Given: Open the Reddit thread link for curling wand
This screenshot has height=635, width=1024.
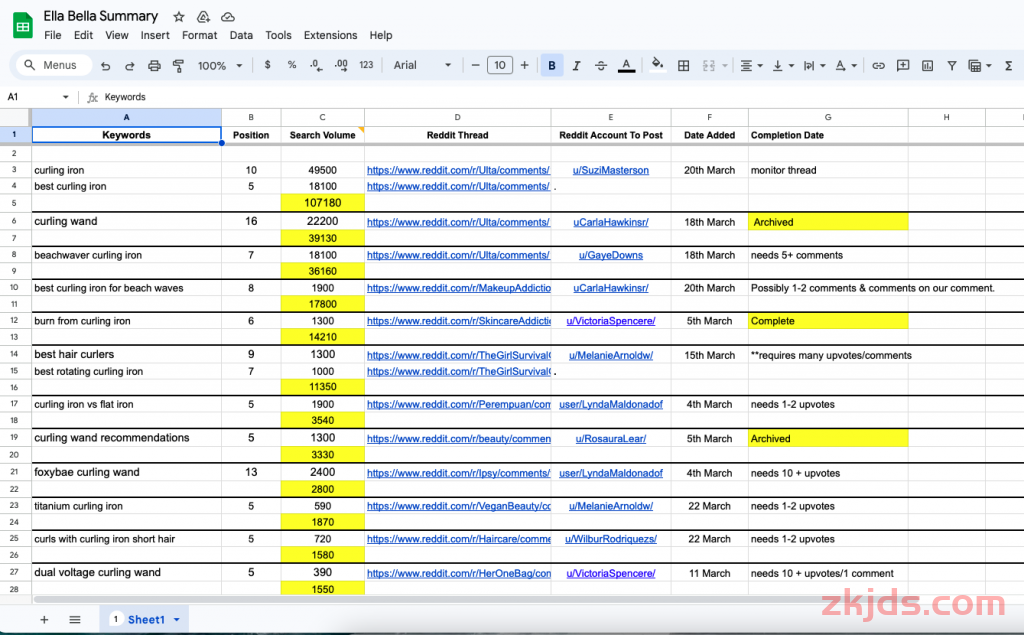Looking at the screenshot, I should click(x=458, y=222).
